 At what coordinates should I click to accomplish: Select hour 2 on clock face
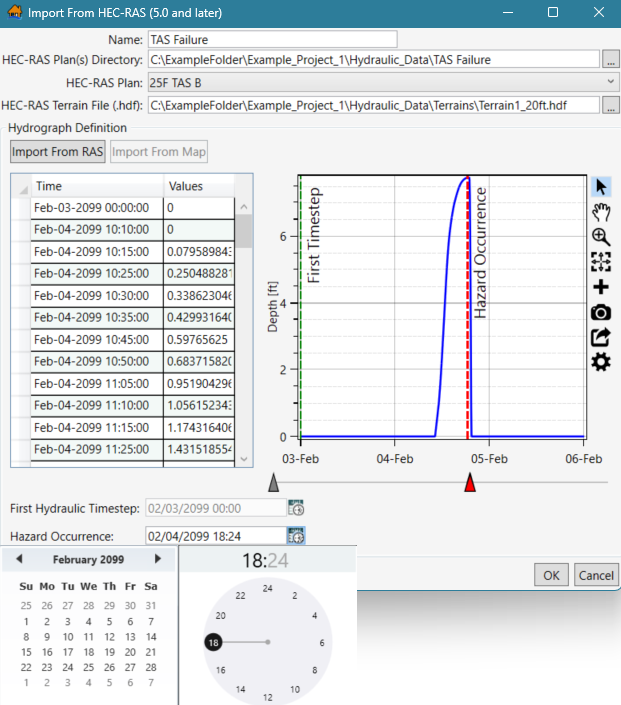pos(295,596)
